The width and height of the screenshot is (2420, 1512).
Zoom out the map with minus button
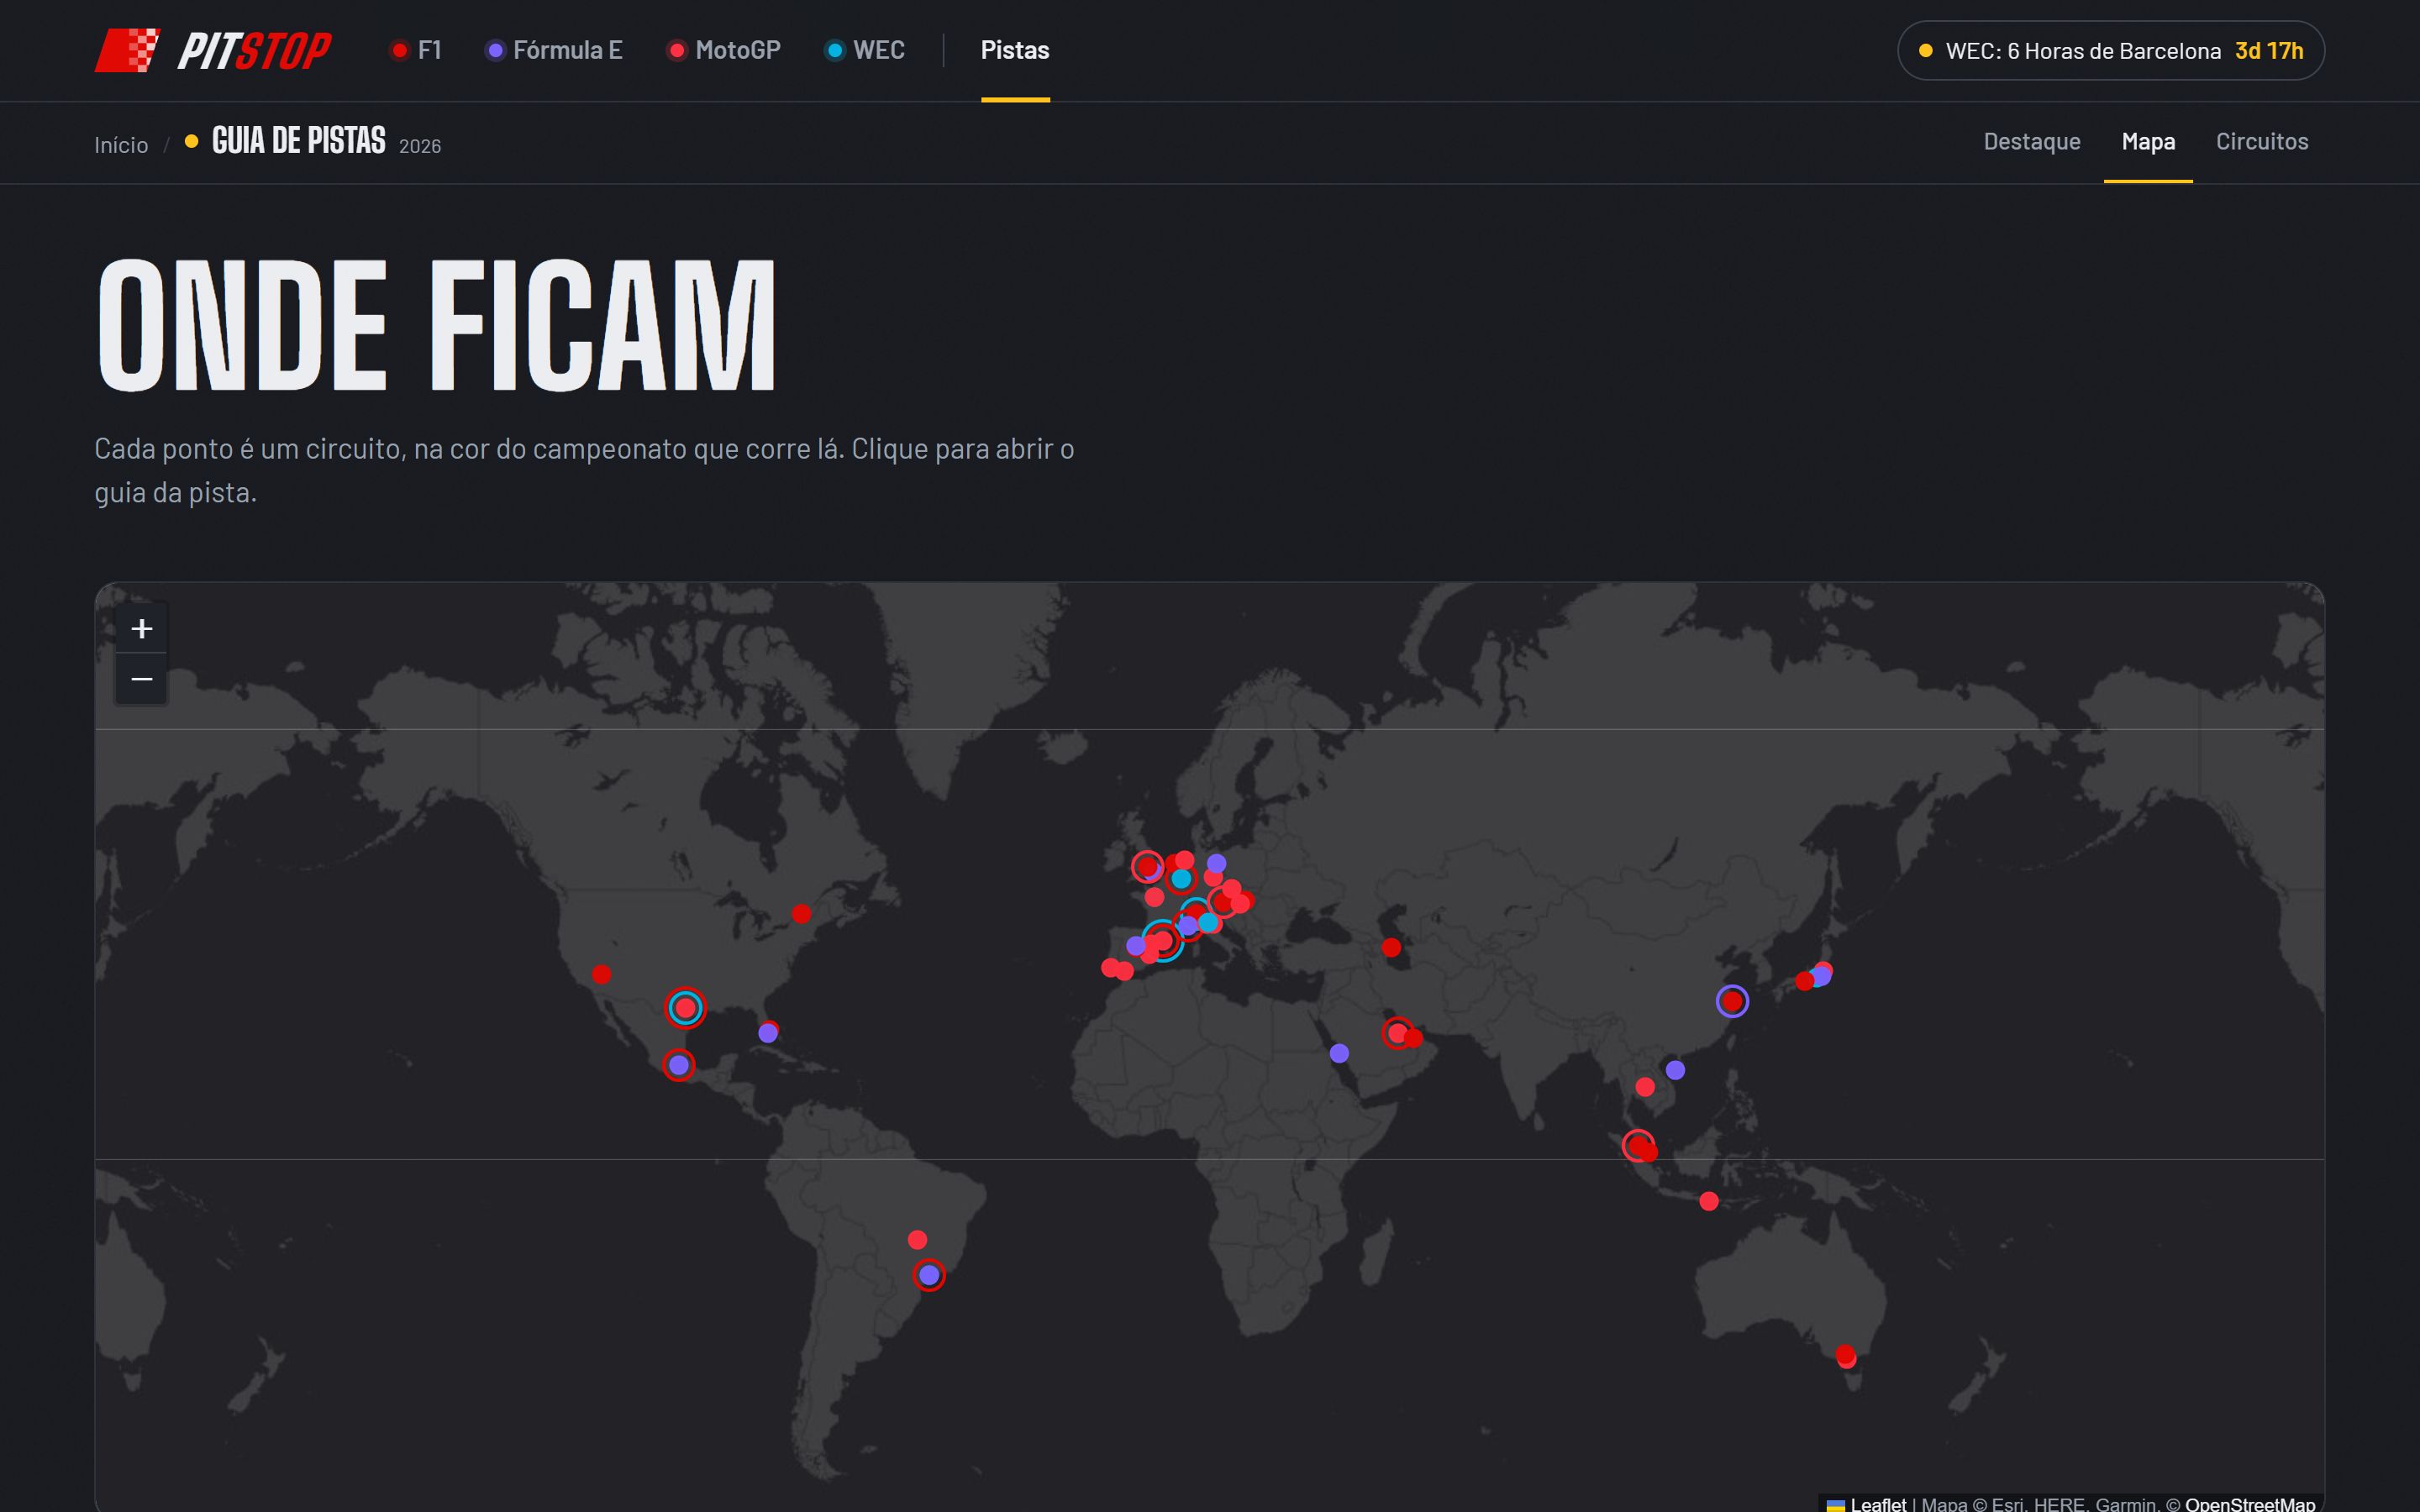(141, 679)
